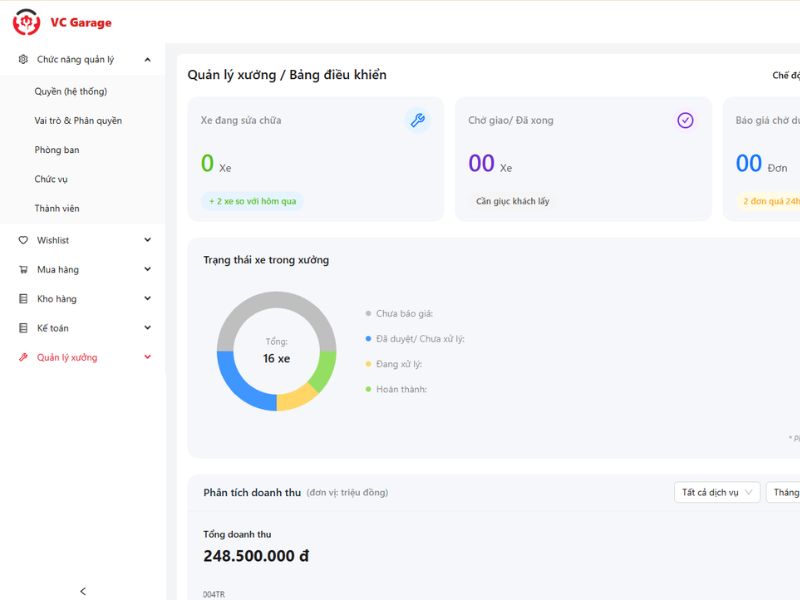Collapse the Chức năng quản lý section
This screenshot has height=600, width=800.
[147, 59]
